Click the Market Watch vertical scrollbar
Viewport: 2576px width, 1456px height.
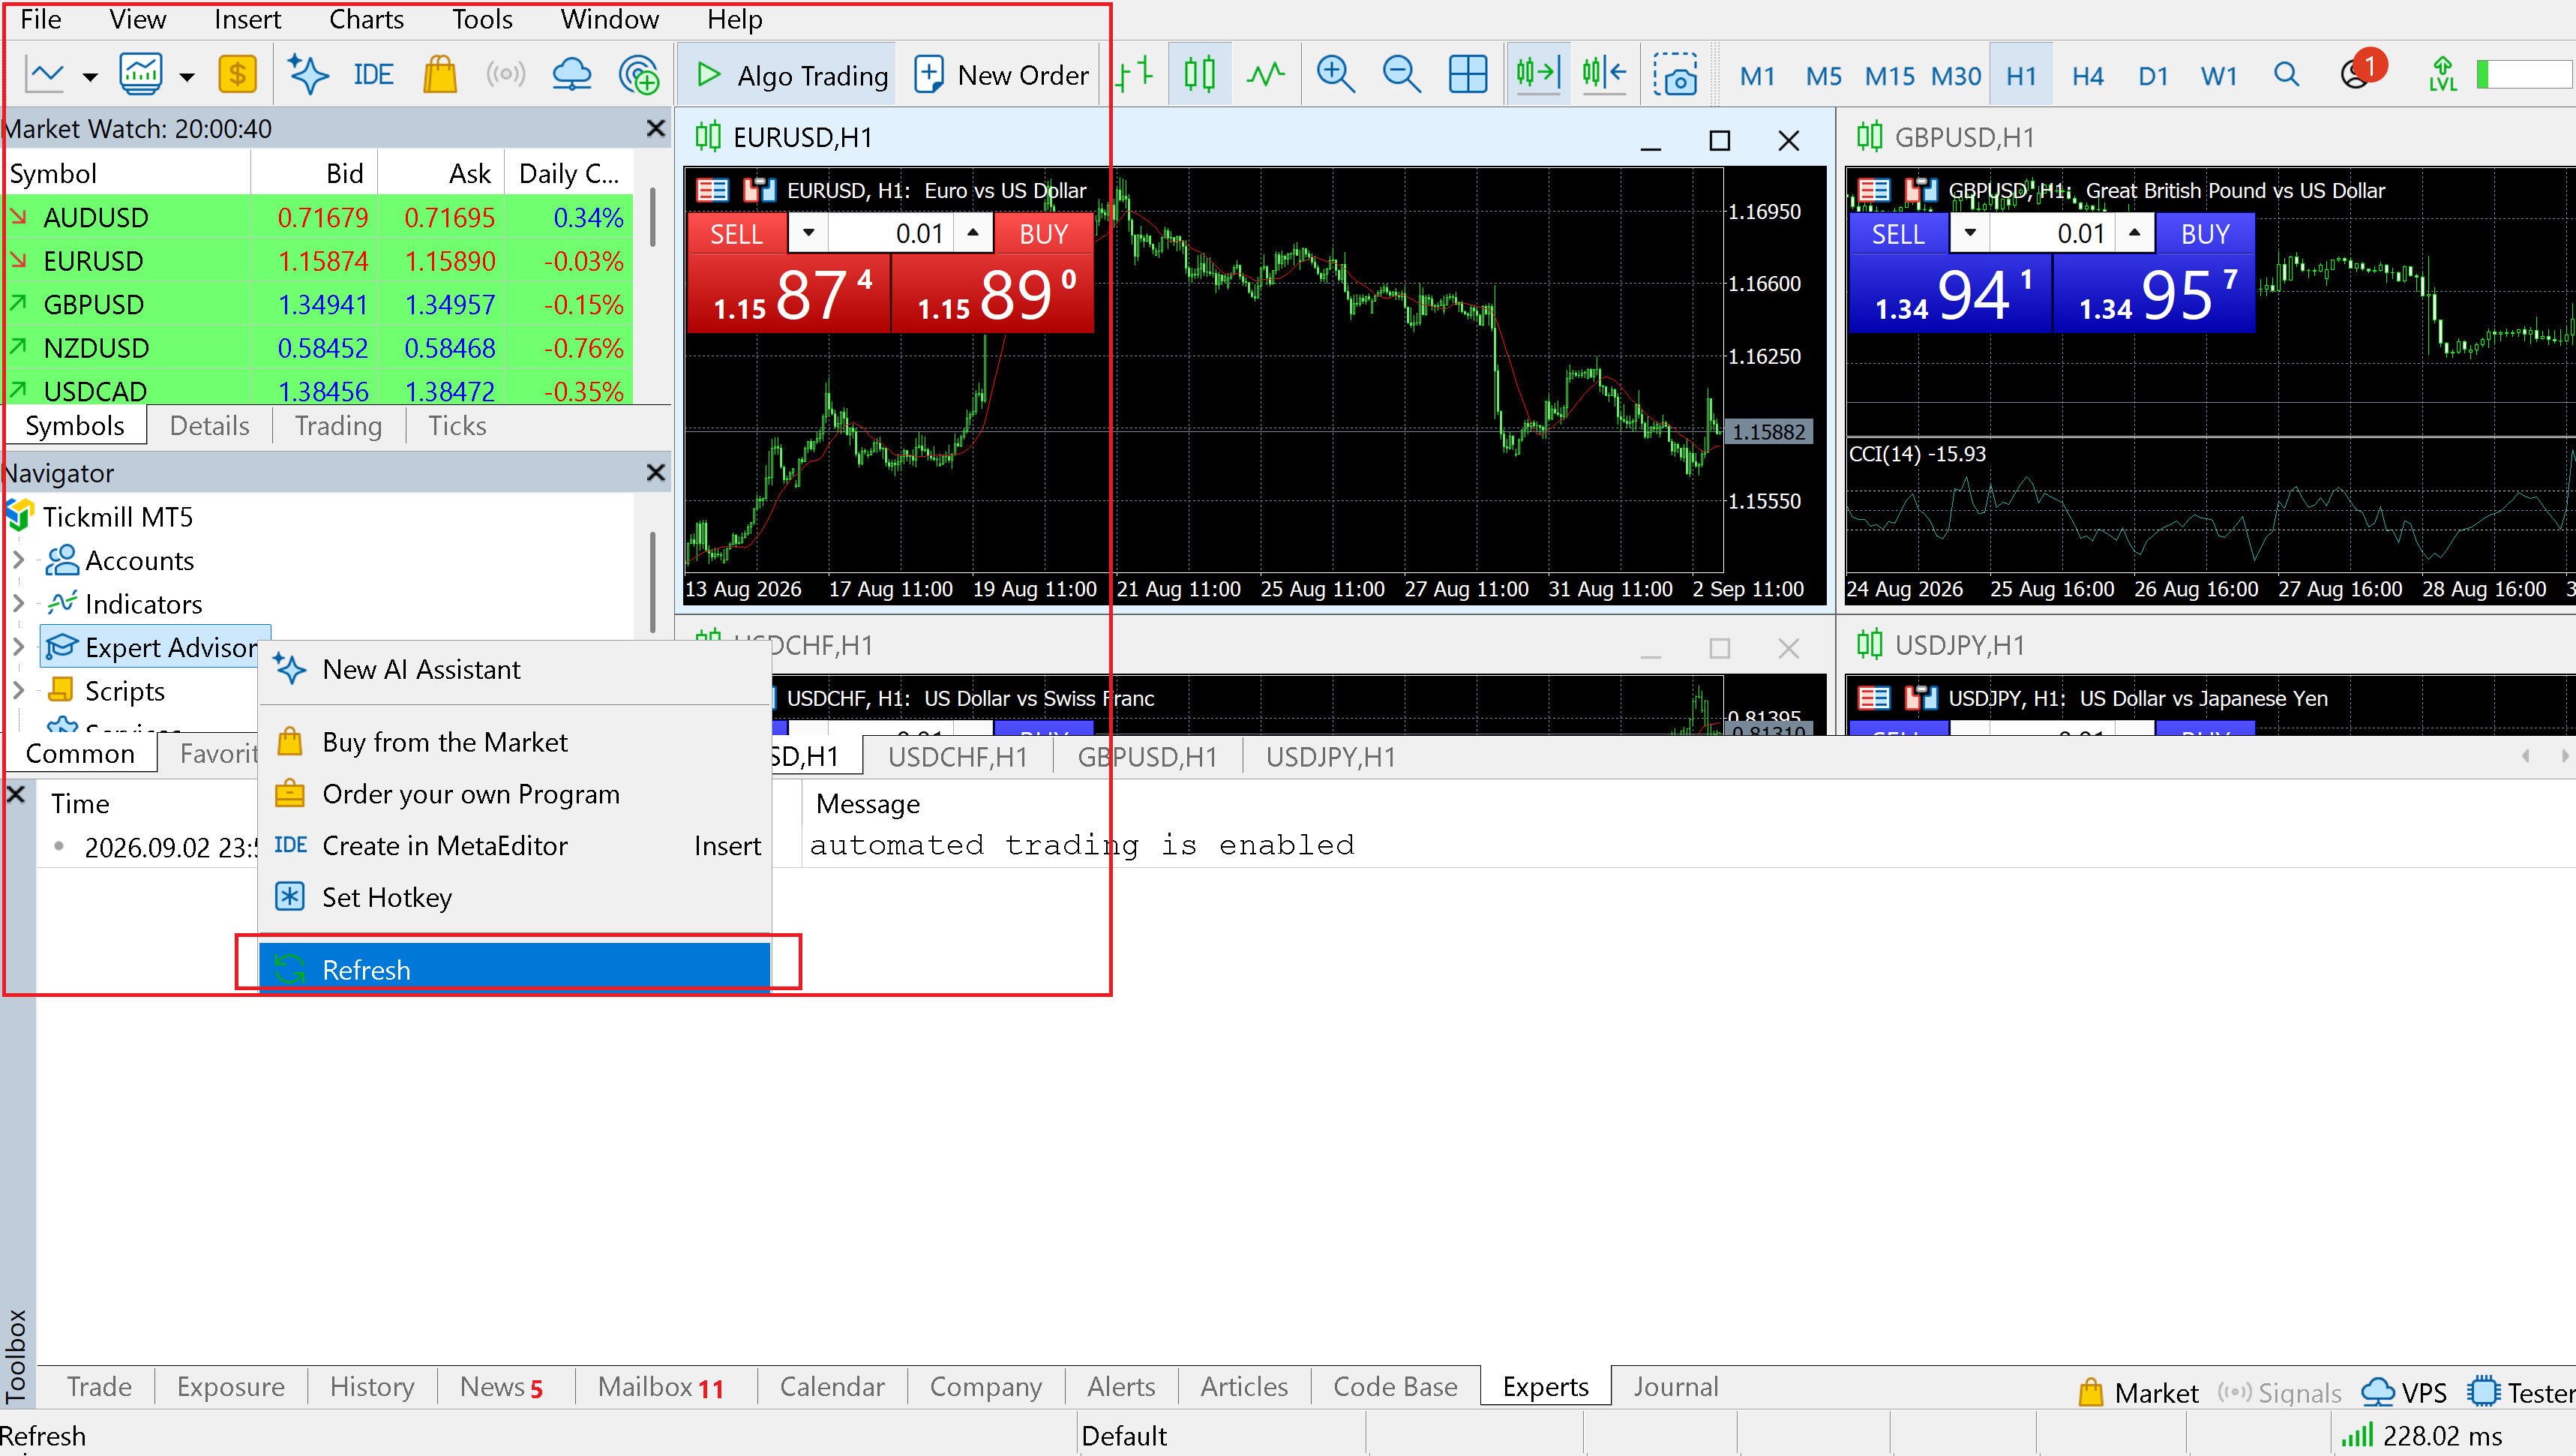point(653,216)
